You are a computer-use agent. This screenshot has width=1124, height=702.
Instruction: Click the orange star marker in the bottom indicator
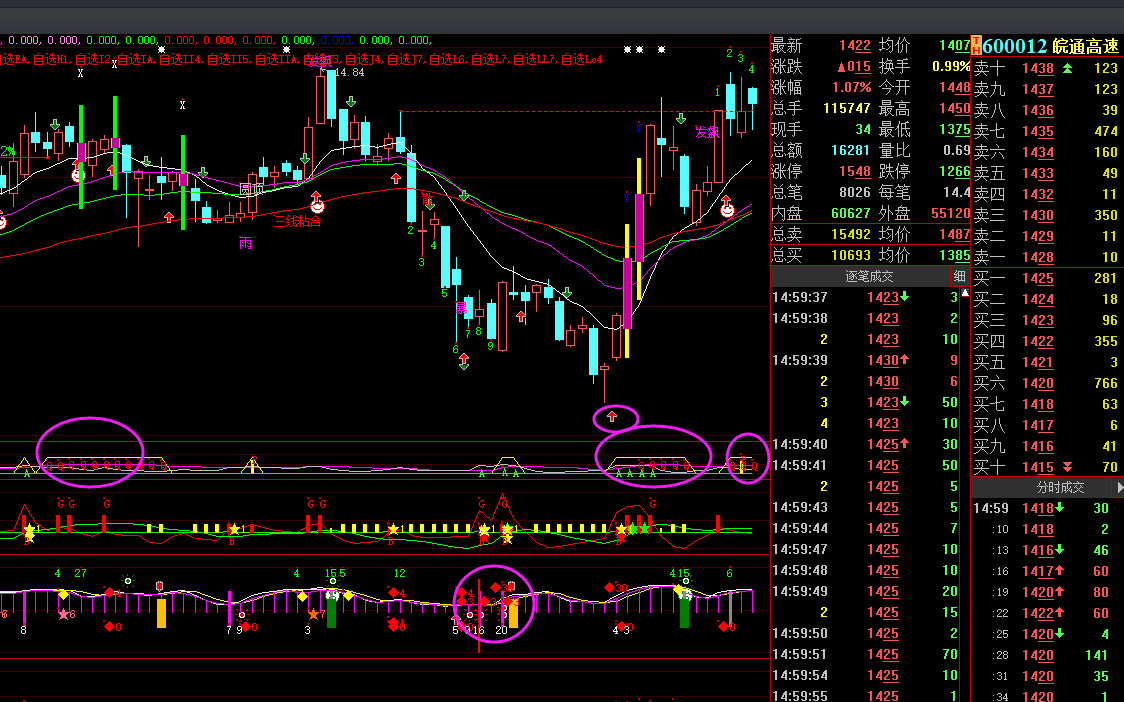(313, 615)
